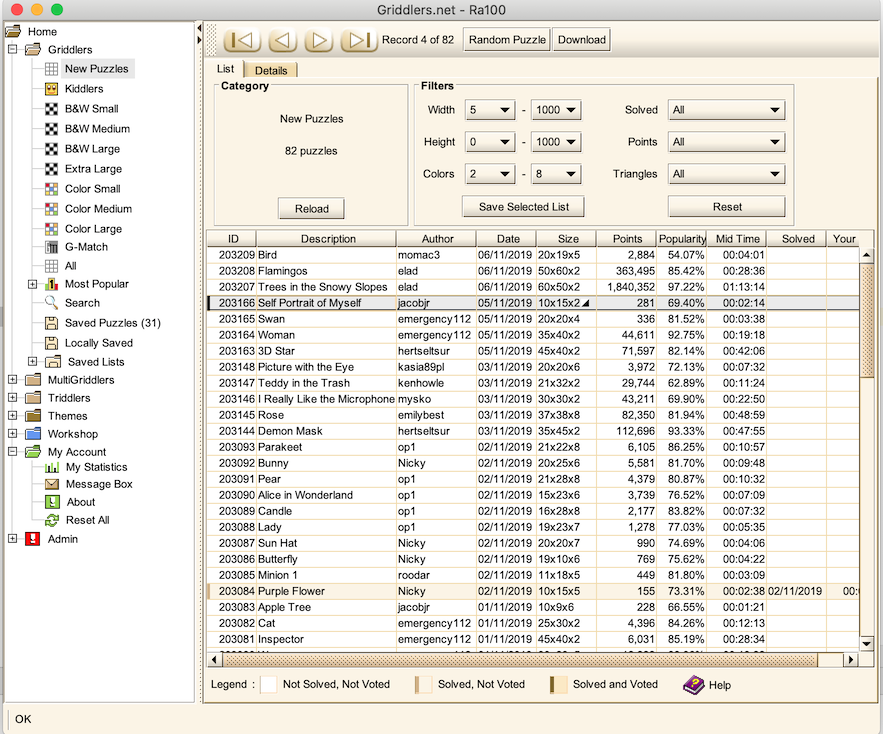
Task: Click the vertical scrollbar down arrow
Action: tap(866, 643)
